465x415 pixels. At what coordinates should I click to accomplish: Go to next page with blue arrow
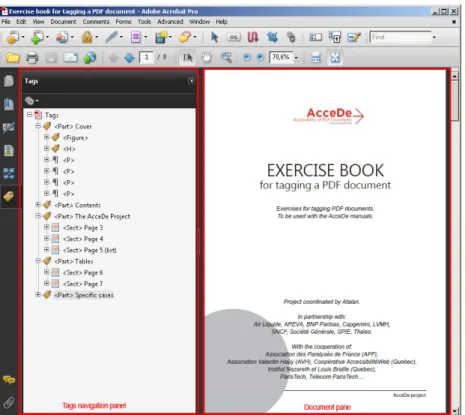pos(129,58)
